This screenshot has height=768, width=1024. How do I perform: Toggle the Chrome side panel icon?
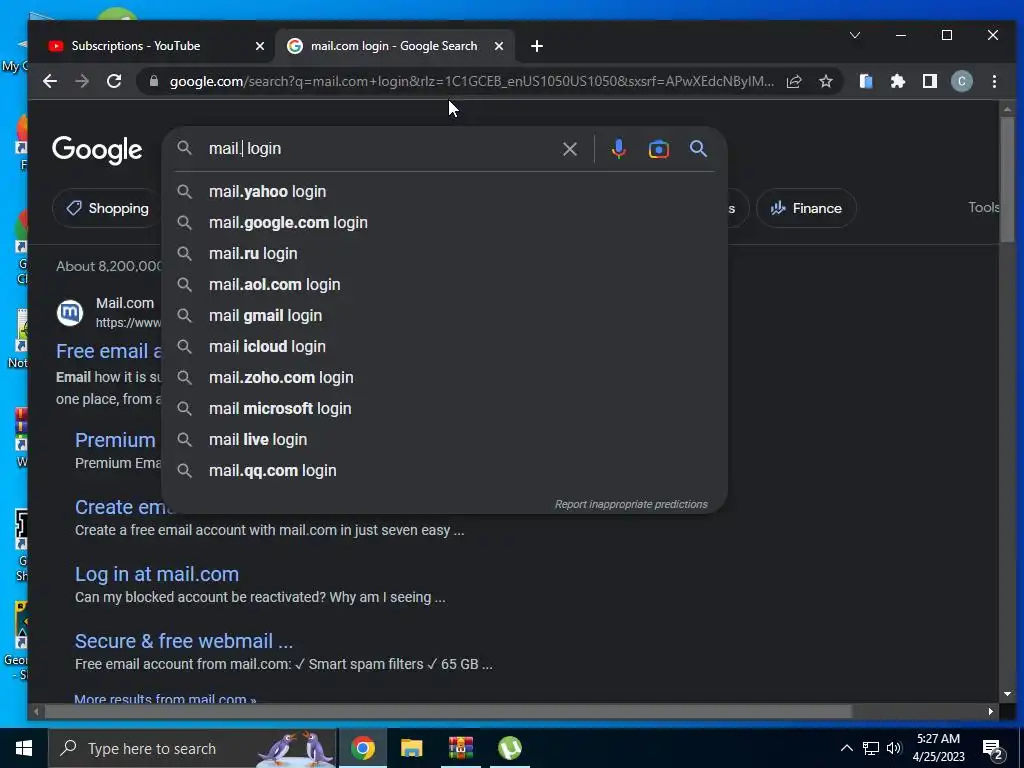(930, 81)
